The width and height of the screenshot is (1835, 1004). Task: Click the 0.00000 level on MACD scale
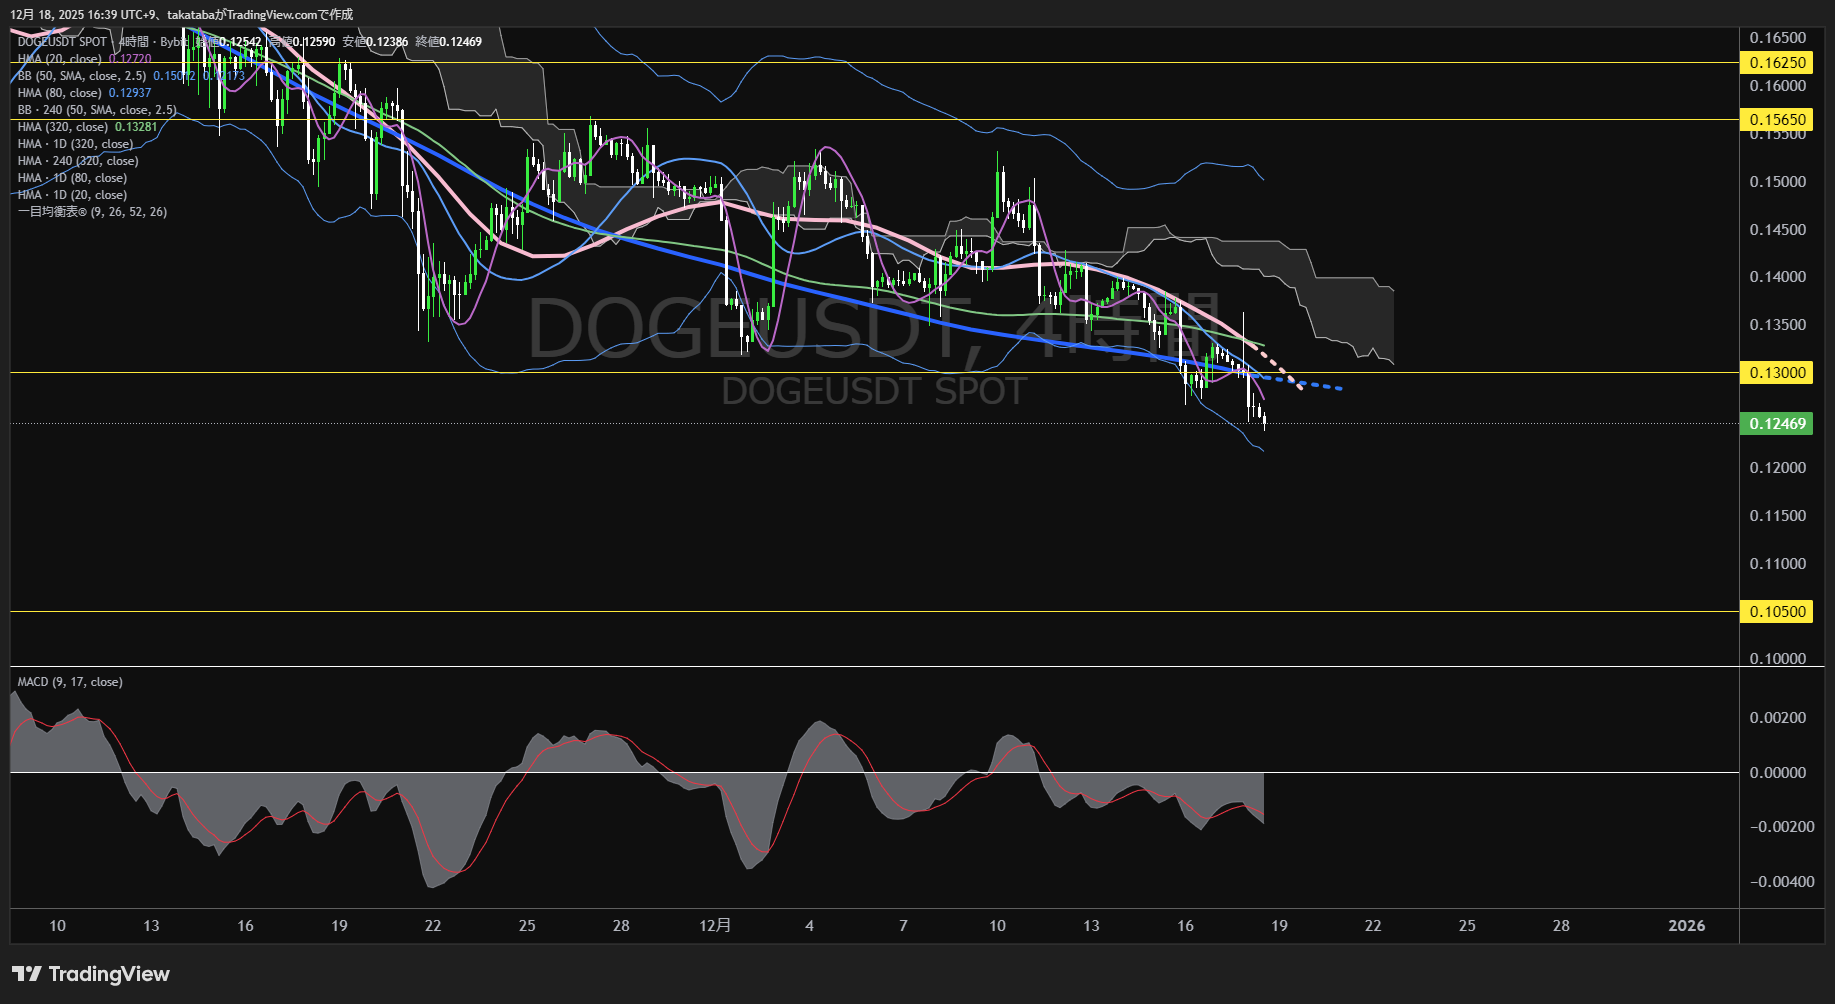click(1777, 773)
